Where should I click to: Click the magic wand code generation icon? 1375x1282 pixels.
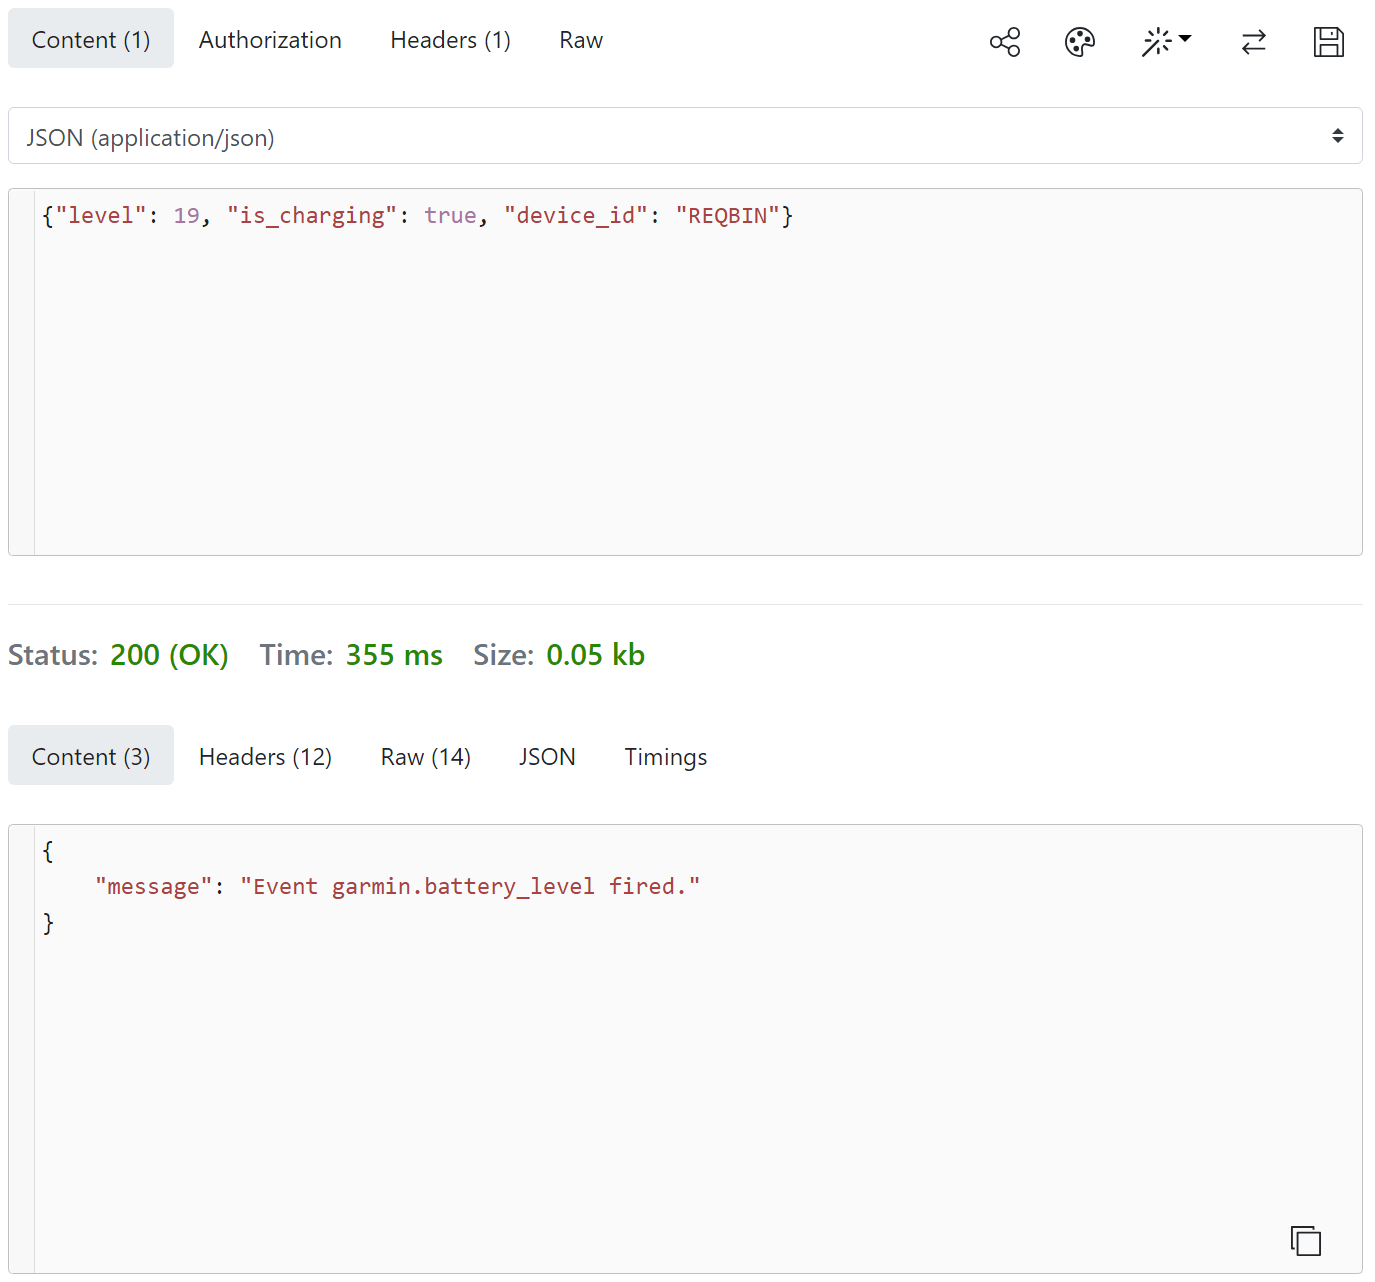point(1158,41)
